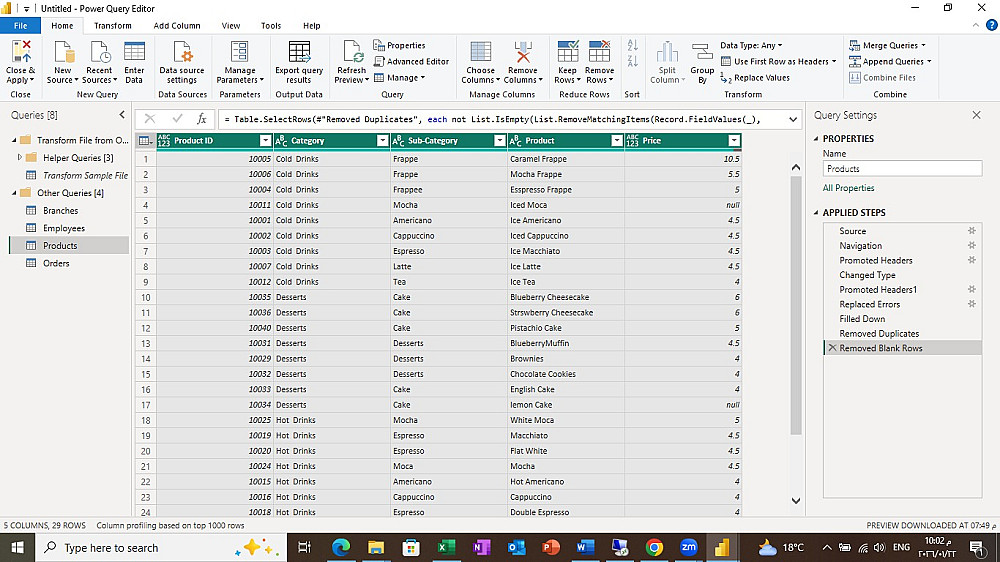1000x562 pixels.
Task: Open Product column filter dropdown
Action: click(x=616, y=141)
